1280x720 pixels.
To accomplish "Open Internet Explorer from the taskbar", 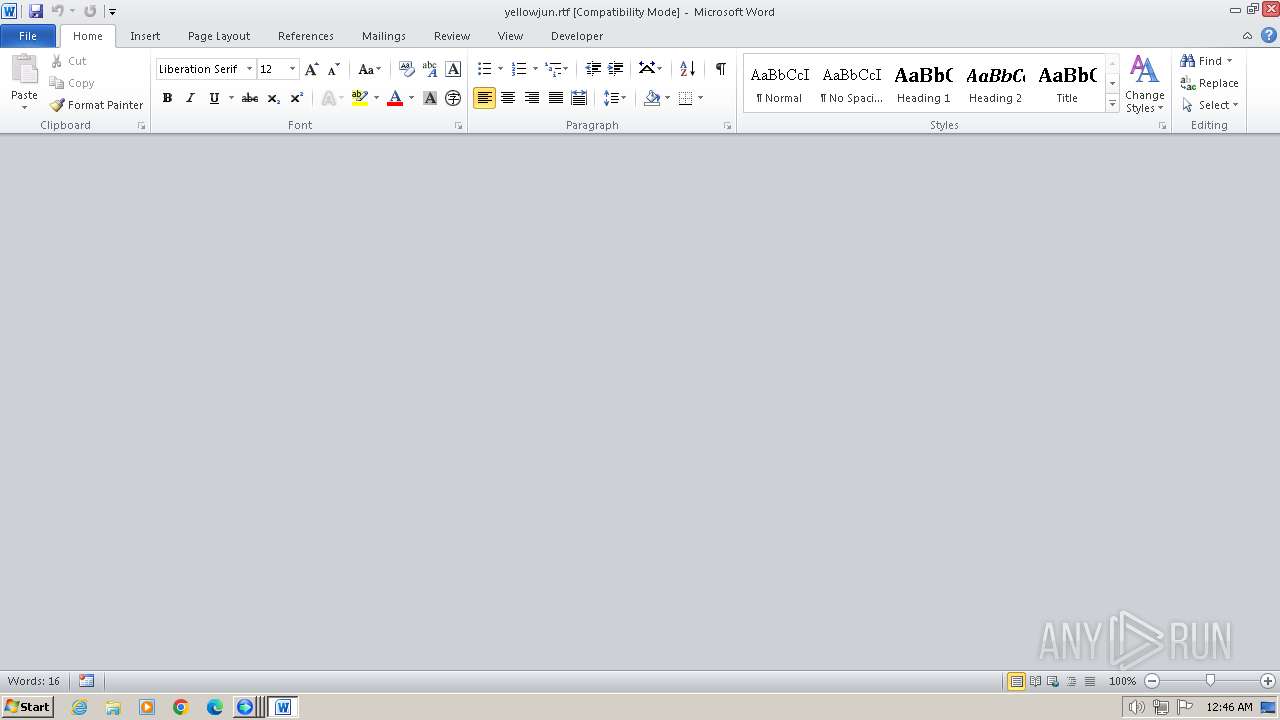I will (79, 707).
